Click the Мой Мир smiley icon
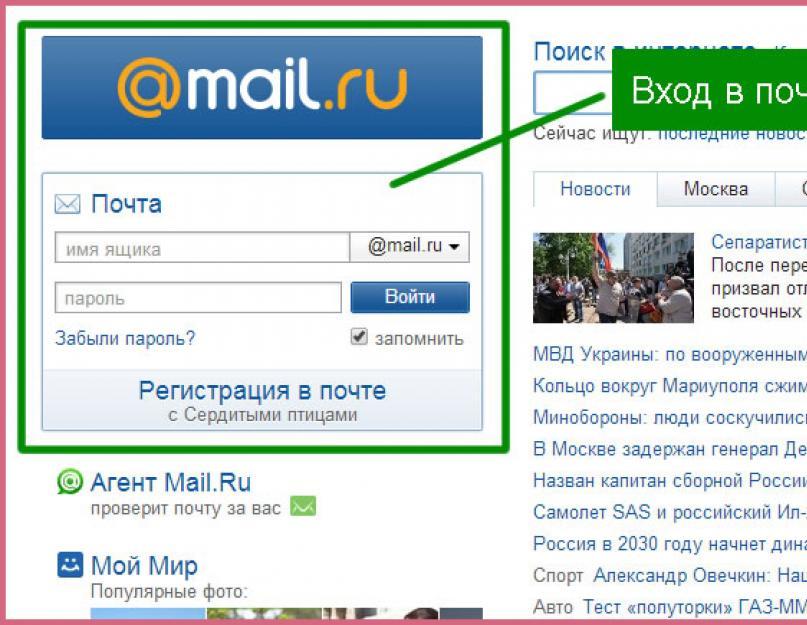The height and width of the screenshot is (625, 807). tap(70, 565)
